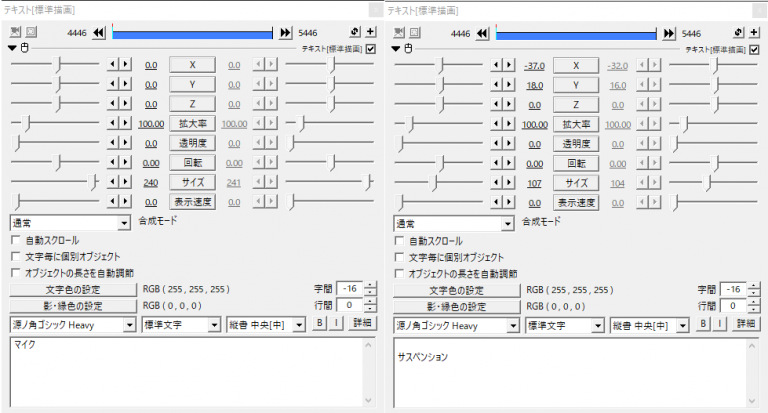Click the 文字色の設定 button in the left dialog
The image size is (768, 413).
[73, 289]
